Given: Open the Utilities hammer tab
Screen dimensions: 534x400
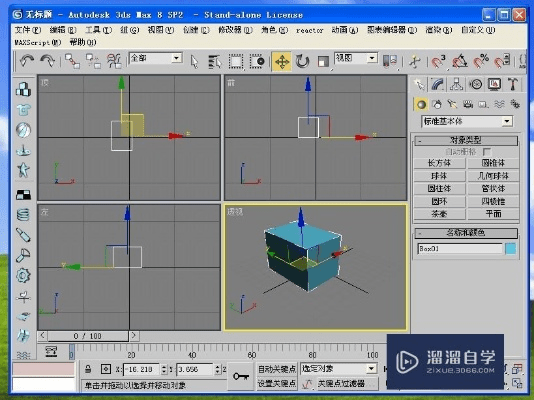Looking at the screenshot, I should [513, 84].
